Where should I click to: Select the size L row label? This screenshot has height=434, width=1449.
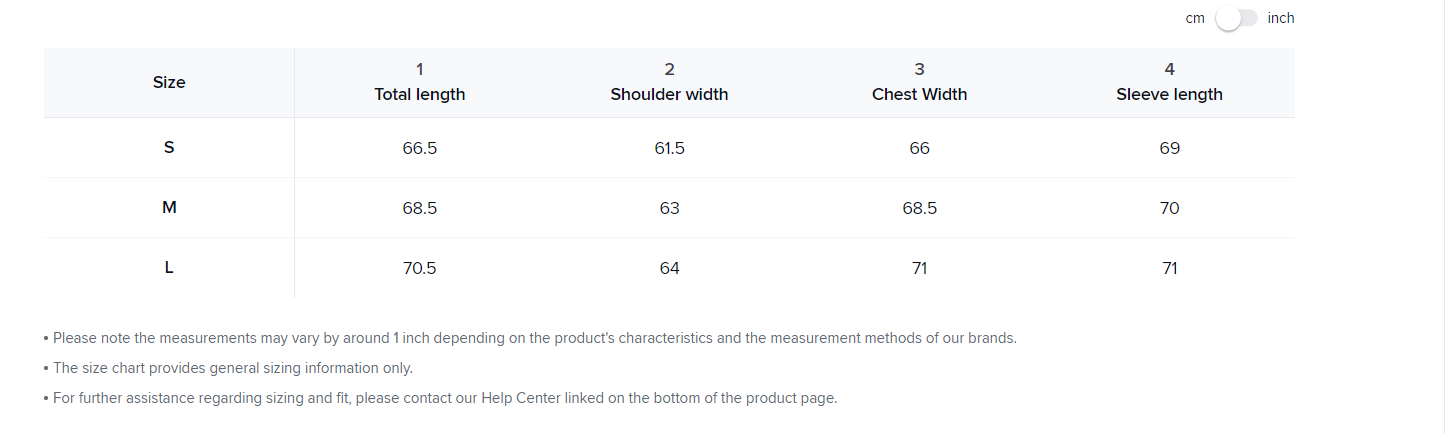click(x=169, y=268)
